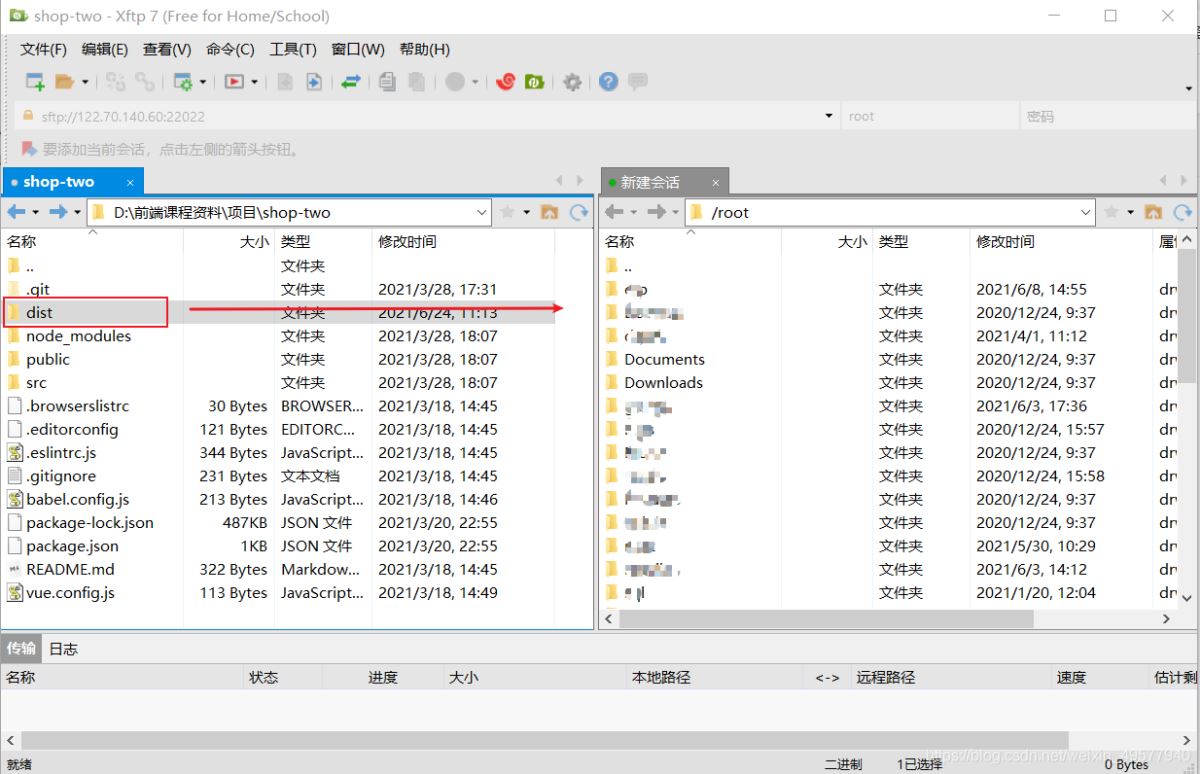Screen dimensions: 1200x774
Task: Switch to the 日志 log tab
Action: (63, 649)
